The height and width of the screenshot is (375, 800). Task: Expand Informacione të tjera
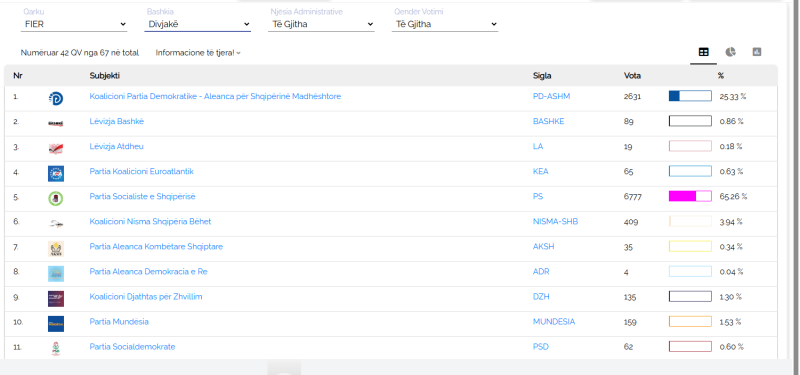[x=198, y=53]
